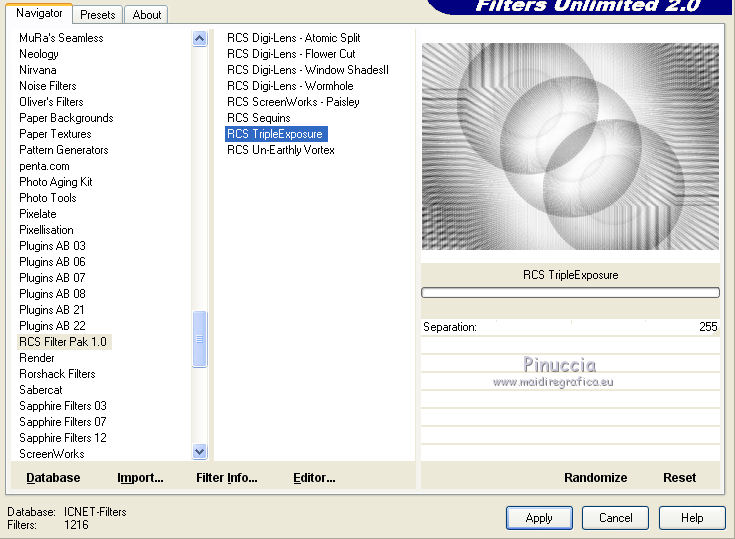Select RCS Digi-Lens - Flower Cut filter
This screenshot has height=539, width=735.
(291, 54)
